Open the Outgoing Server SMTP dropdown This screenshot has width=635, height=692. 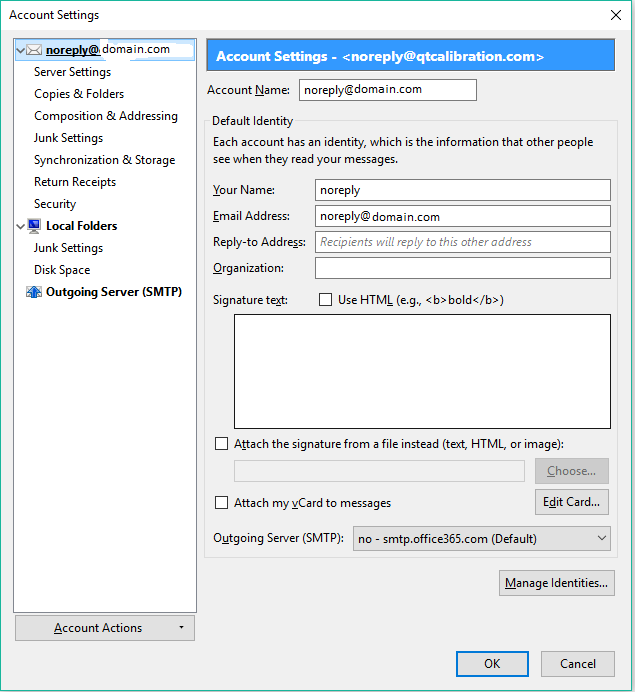click(x=481, y=539)
